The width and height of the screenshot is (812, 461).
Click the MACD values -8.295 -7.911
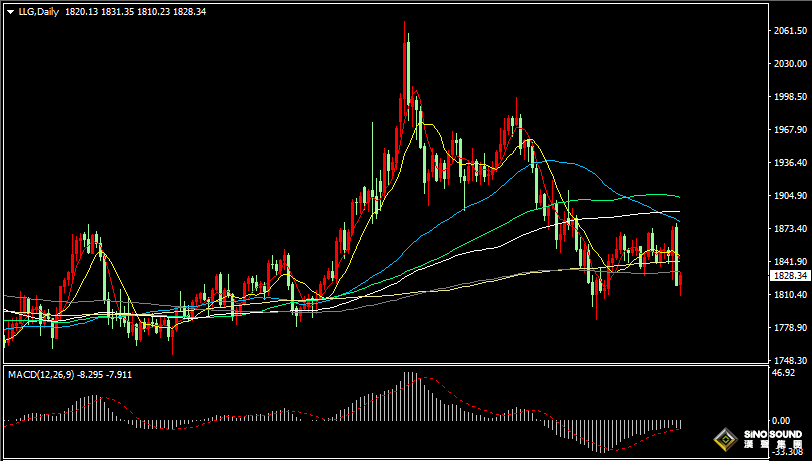tap(105, 374)
